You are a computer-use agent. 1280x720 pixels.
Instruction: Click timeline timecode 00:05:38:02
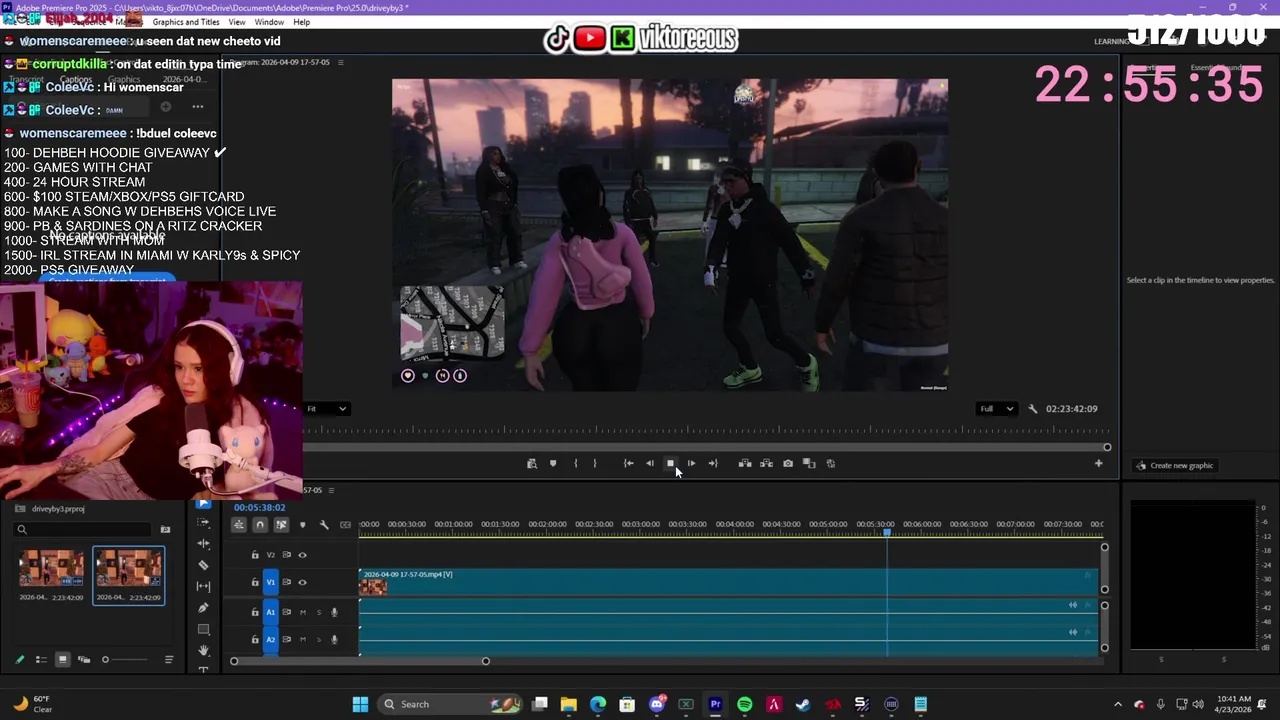point(260,507)
